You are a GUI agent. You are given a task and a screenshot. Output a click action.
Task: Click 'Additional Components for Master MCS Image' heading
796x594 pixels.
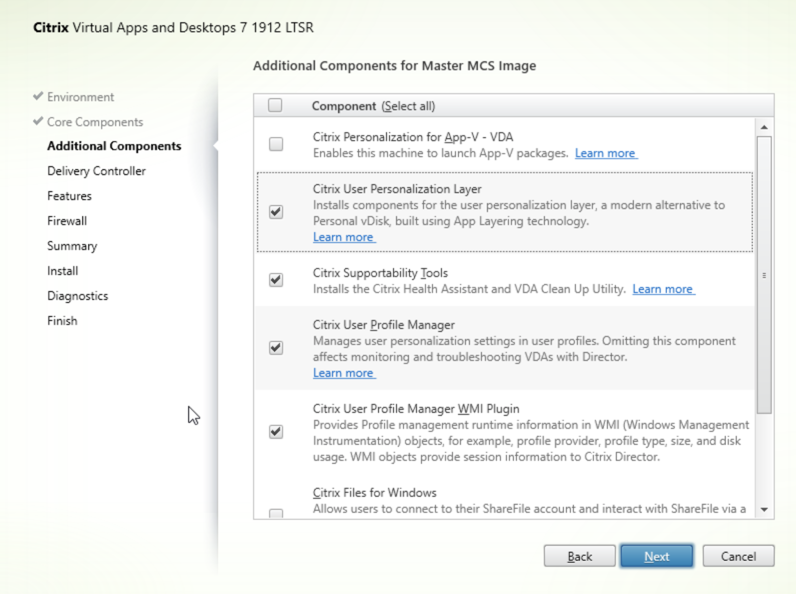pyautogui.click(x=394, y=65)
